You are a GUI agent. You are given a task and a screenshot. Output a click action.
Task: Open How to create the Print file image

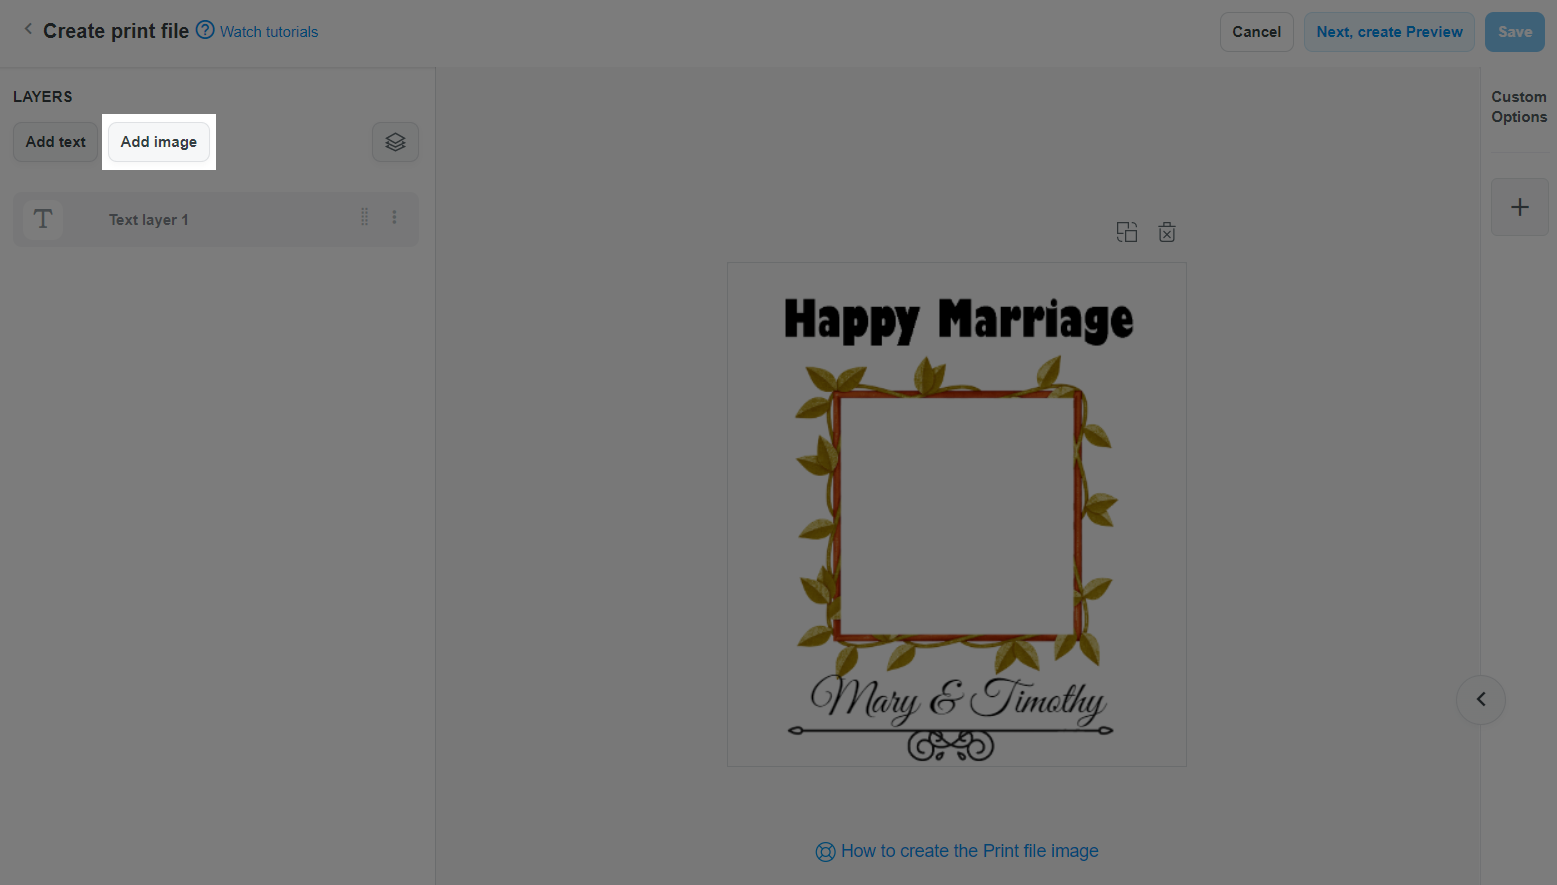coord(970,851)
